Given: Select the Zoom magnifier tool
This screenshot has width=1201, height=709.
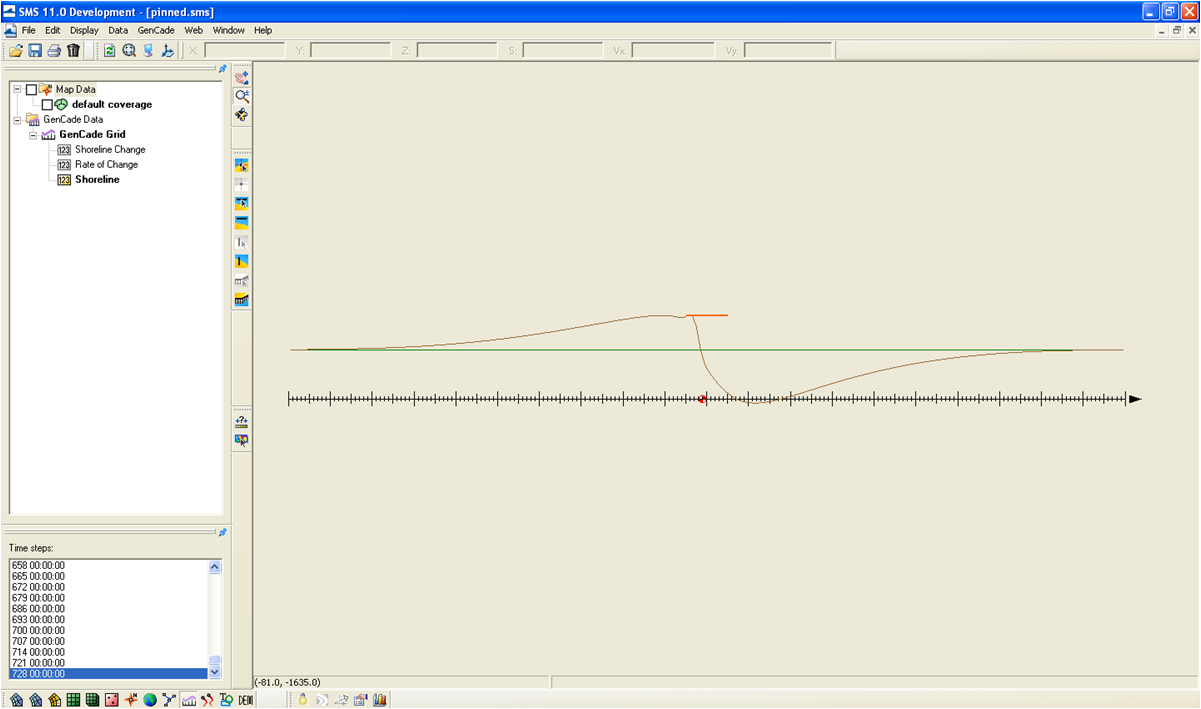Looking at the screenshot, I should click(x=241, y=96).
